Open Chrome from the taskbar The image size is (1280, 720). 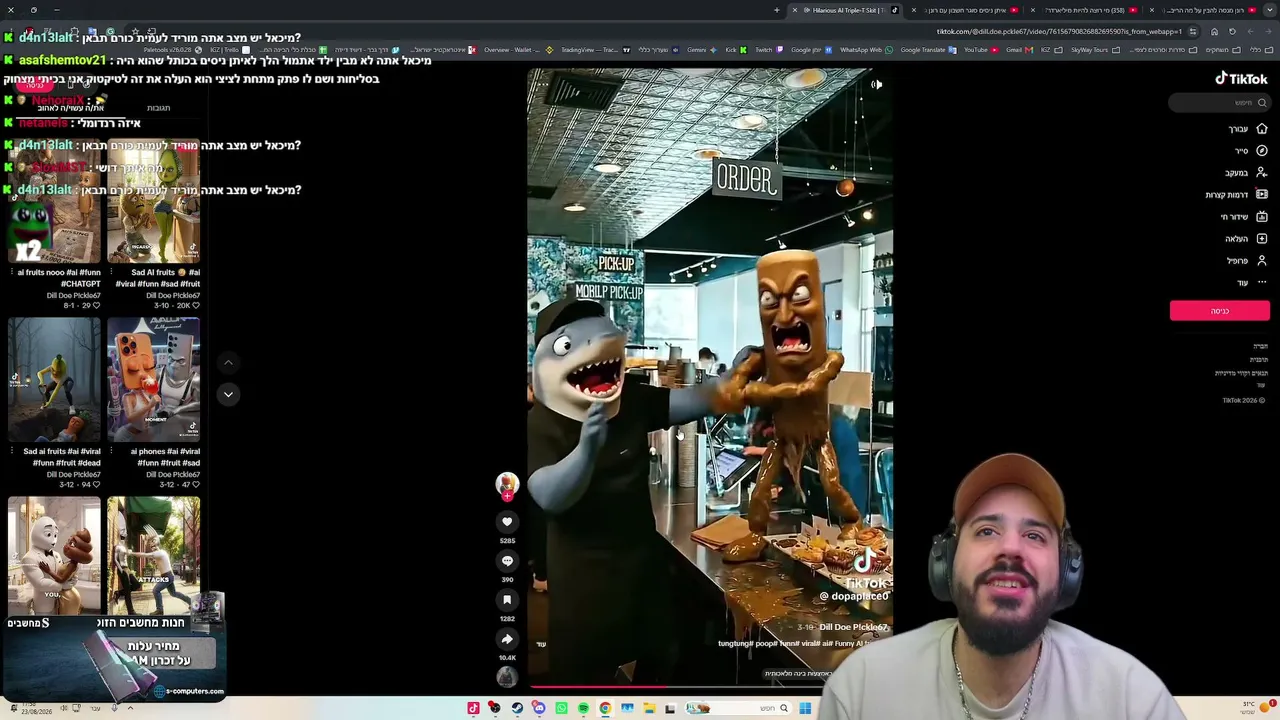[605, 708]
